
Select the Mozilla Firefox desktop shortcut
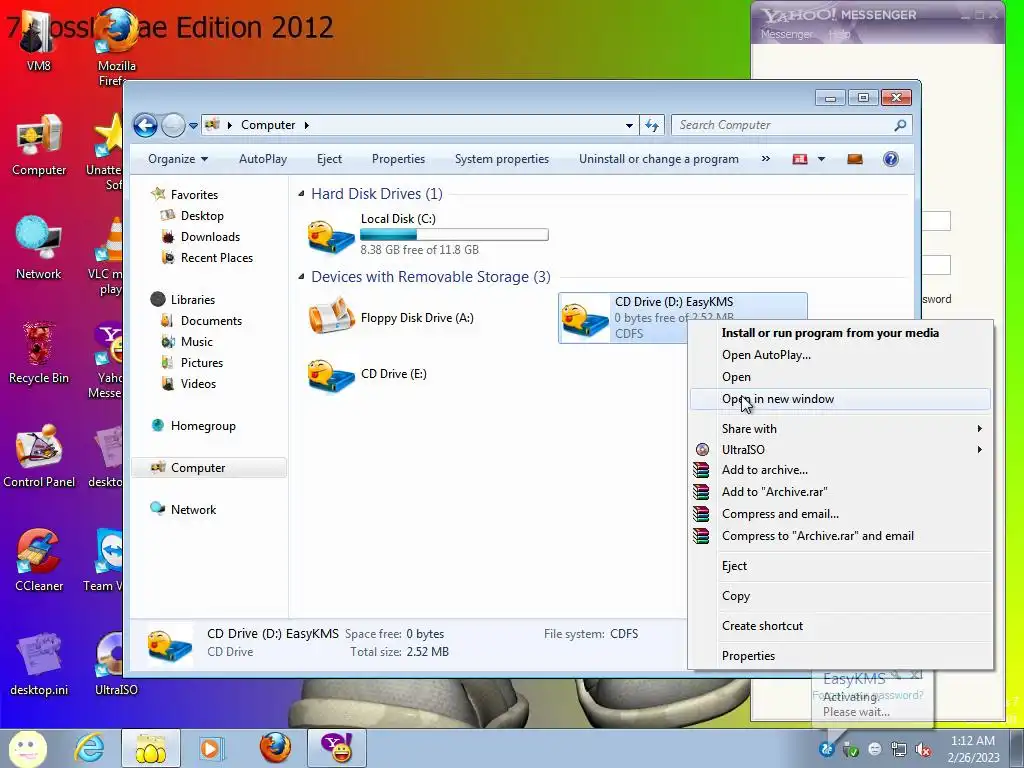pos(116,47)
